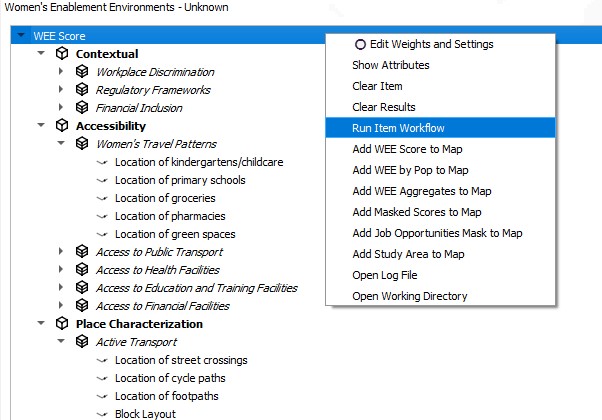Screen dimensions: 602x420
Task: Collapse the Contextual dimension
Action: tap(41, 53)
